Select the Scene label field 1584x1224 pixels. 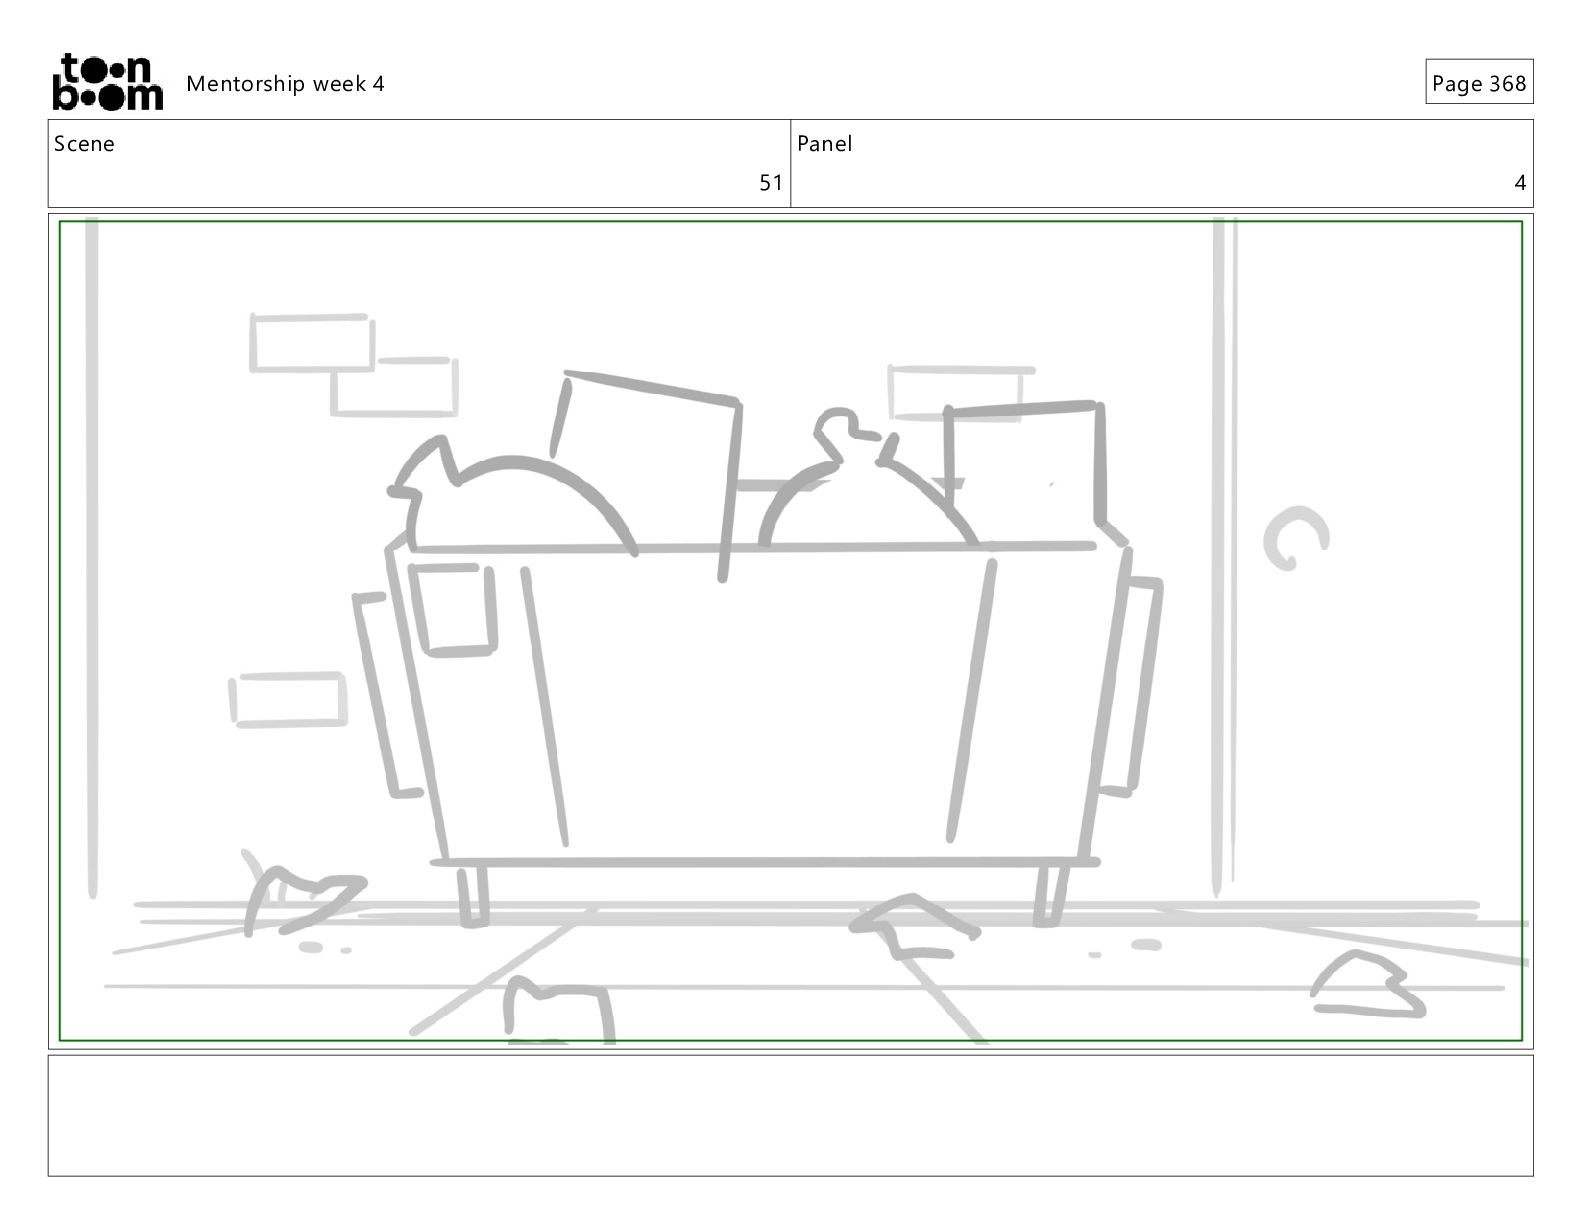click(419, 164)
